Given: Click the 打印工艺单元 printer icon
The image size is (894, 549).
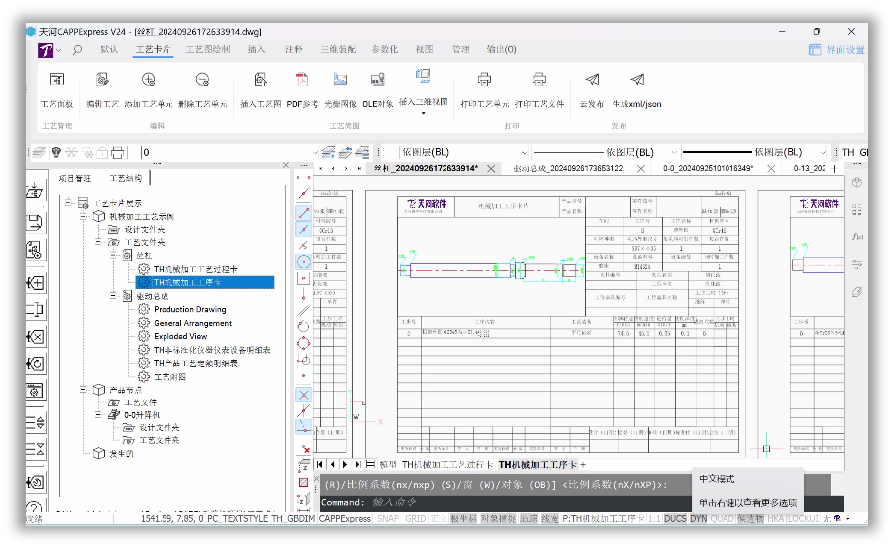Looking at the screenshot, I should [x=484, y=80].
